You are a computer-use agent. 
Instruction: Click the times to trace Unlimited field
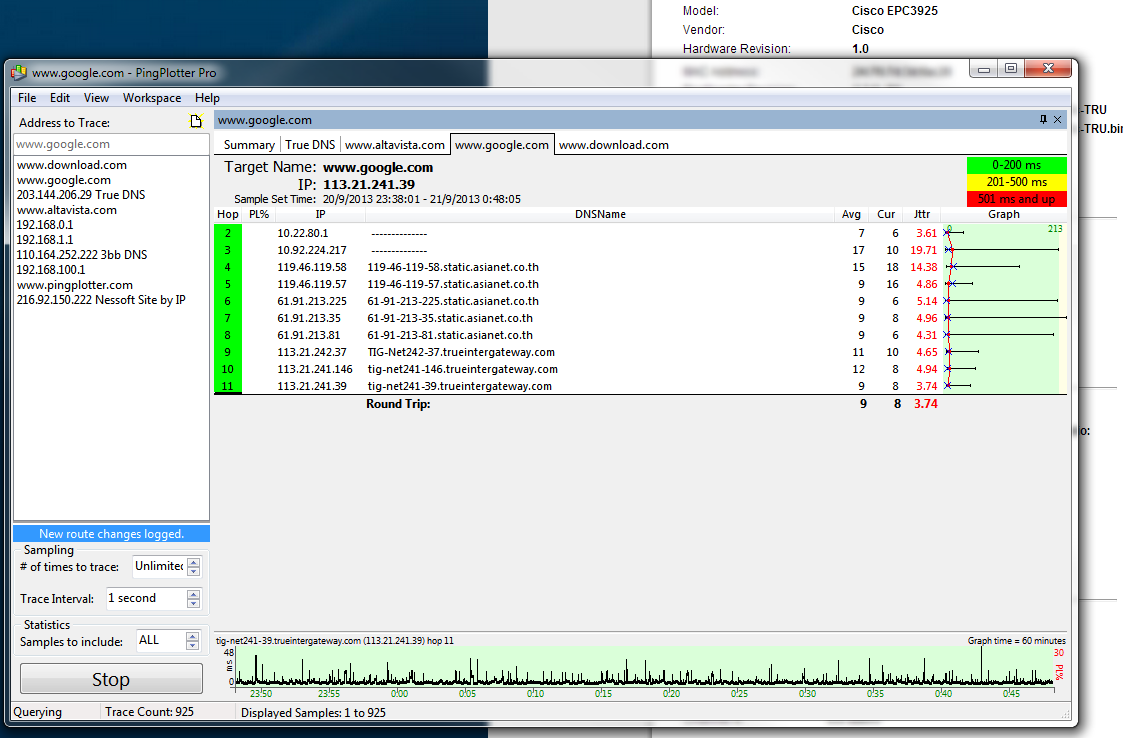tap(160, 566)
